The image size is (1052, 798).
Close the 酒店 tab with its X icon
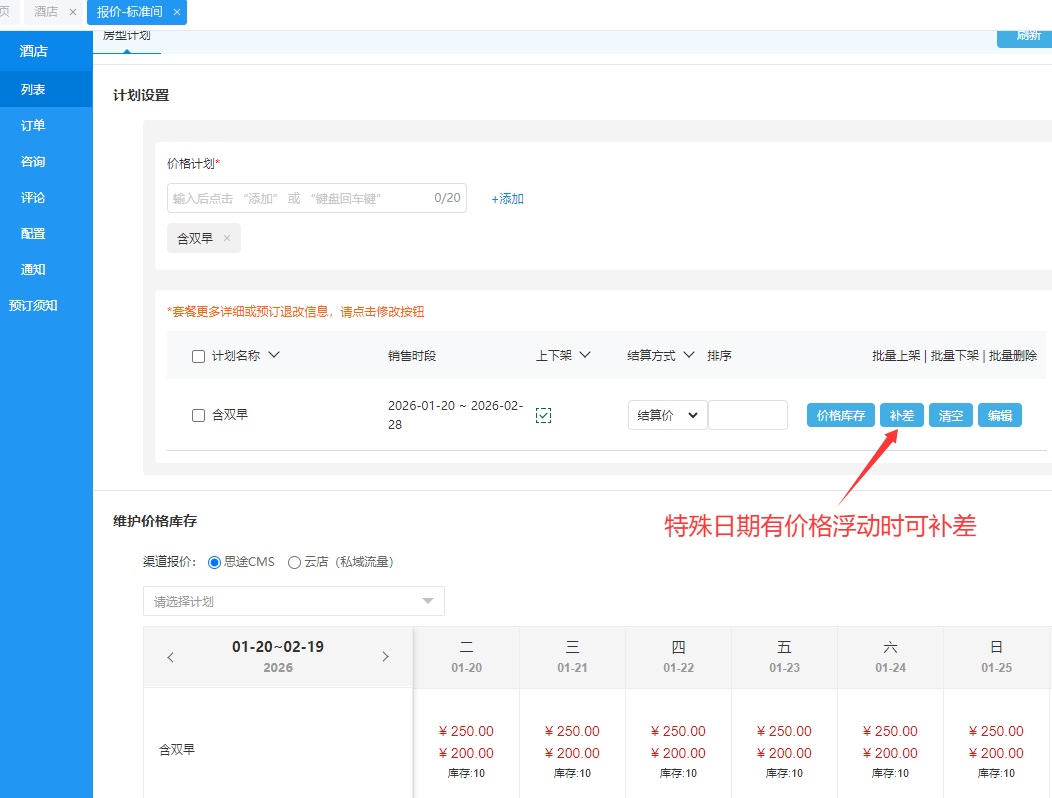pyautogui.click(x=73, y=12)
